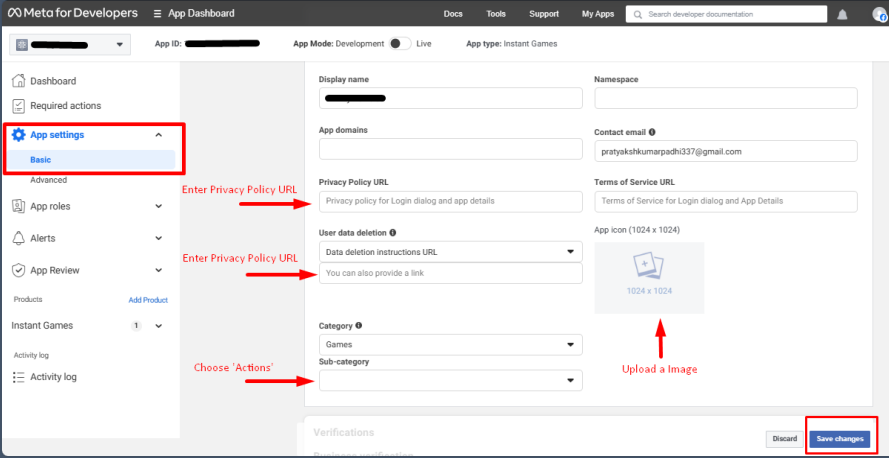
Task: Expand the App Review section
Action: coord(159,270)
